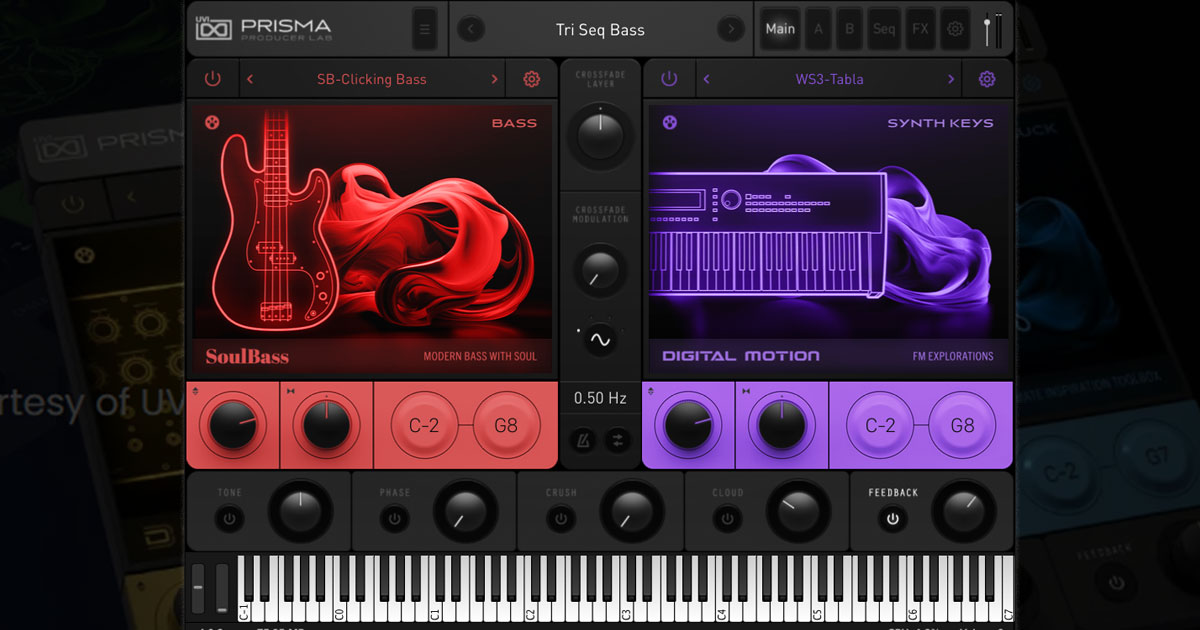The width and height of the screenshot is (1200, 630).
Task: Click the UVI logo in the header
Action: 212,29
